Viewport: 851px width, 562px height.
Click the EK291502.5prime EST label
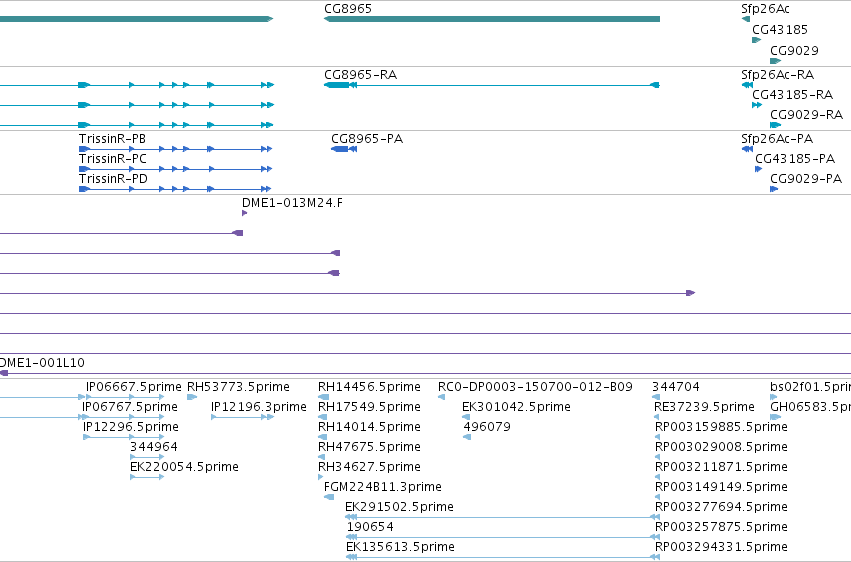pyautogui.click(x=399, y=507)
